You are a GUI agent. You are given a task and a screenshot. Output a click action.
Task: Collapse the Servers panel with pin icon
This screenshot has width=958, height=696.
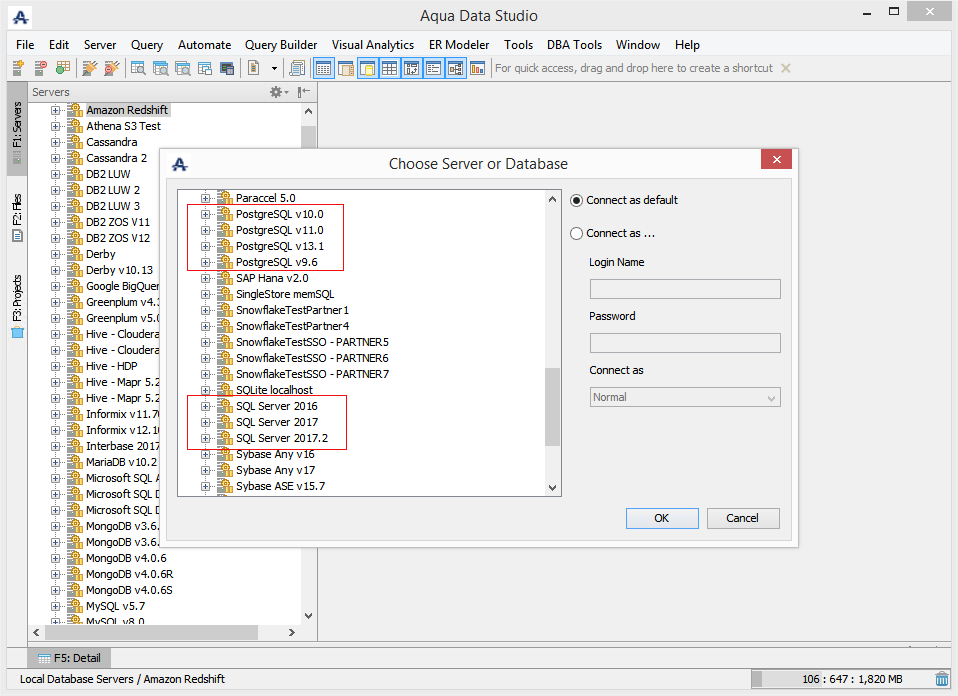point(303,92)
